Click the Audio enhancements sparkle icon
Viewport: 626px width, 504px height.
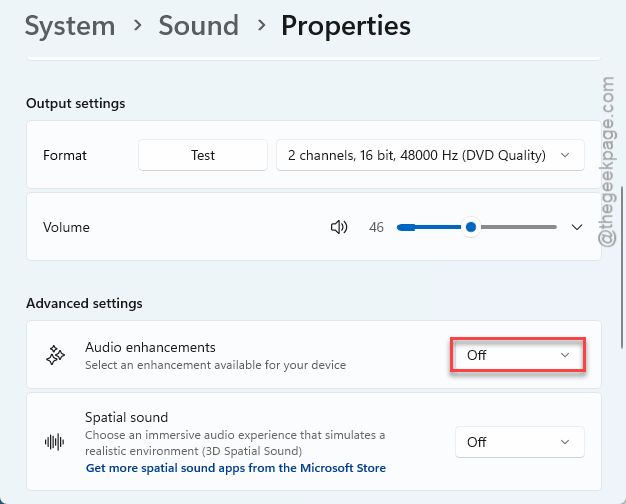(55, 355)
